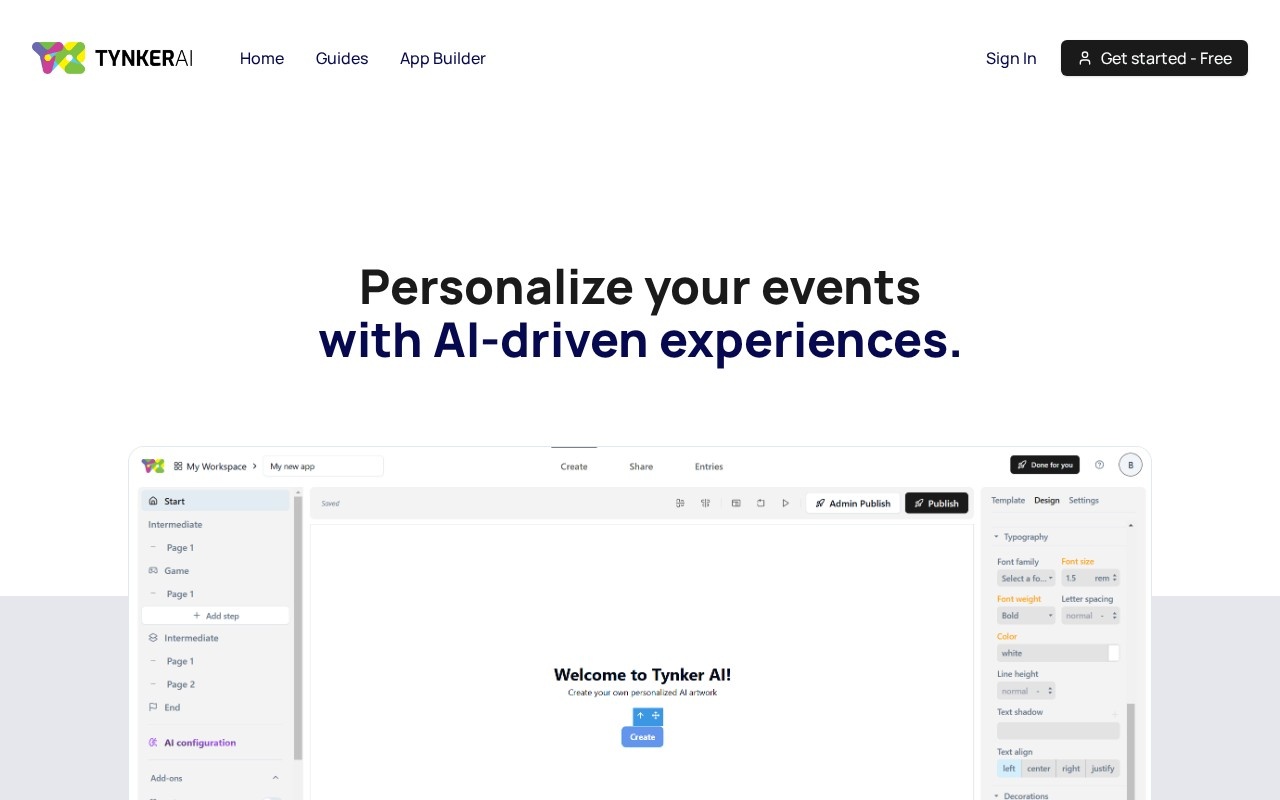The image size is (1280, 800).
Task: Click Get started - Free button
Action: pyautogui.click(x=1154, y=58)
